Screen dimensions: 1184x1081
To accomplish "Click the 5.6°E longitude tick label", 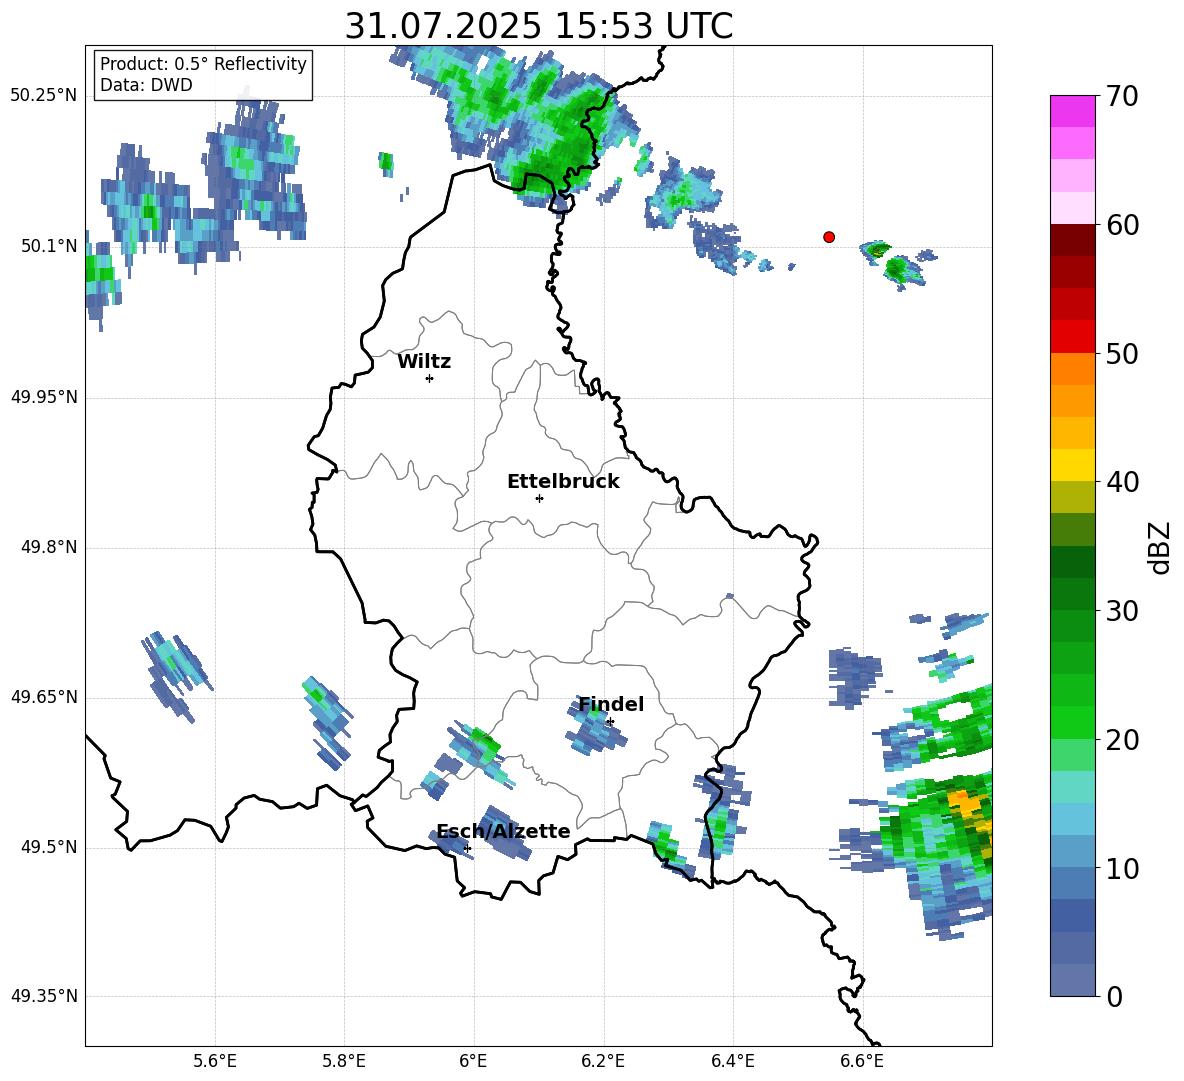I will (215, 1061).
